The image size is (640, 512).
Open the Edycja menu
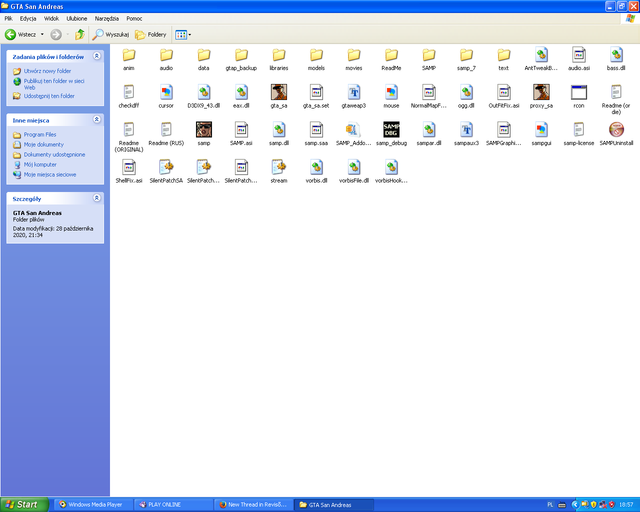28,19
